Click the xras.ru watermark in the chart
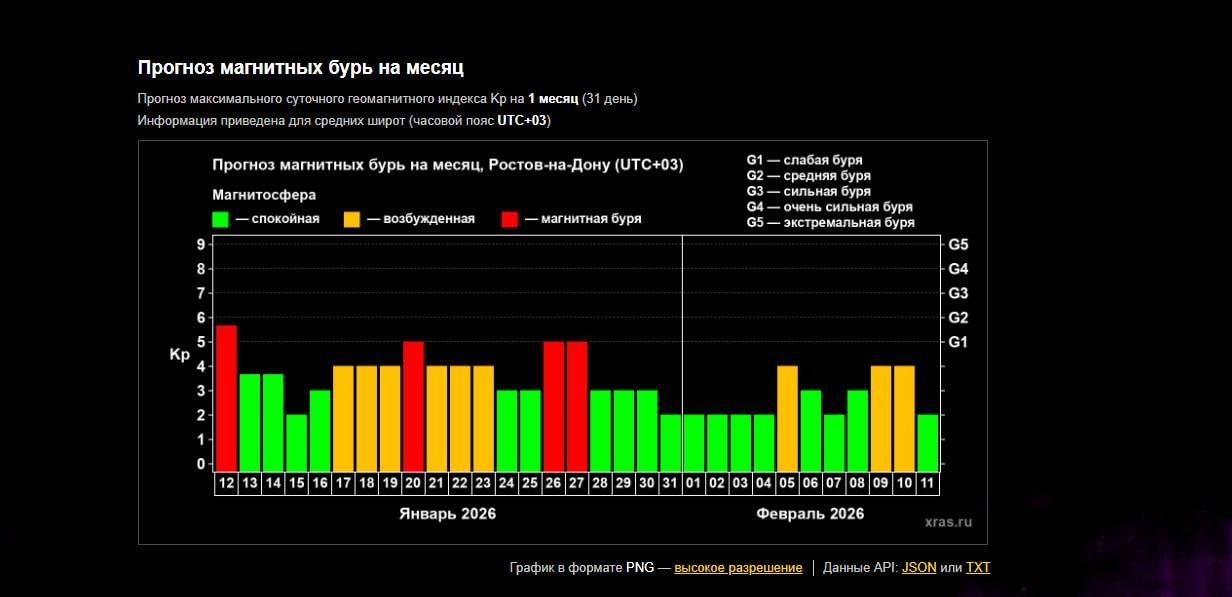The height and width of the screenshot is (597, 1232). coord(948,522)
